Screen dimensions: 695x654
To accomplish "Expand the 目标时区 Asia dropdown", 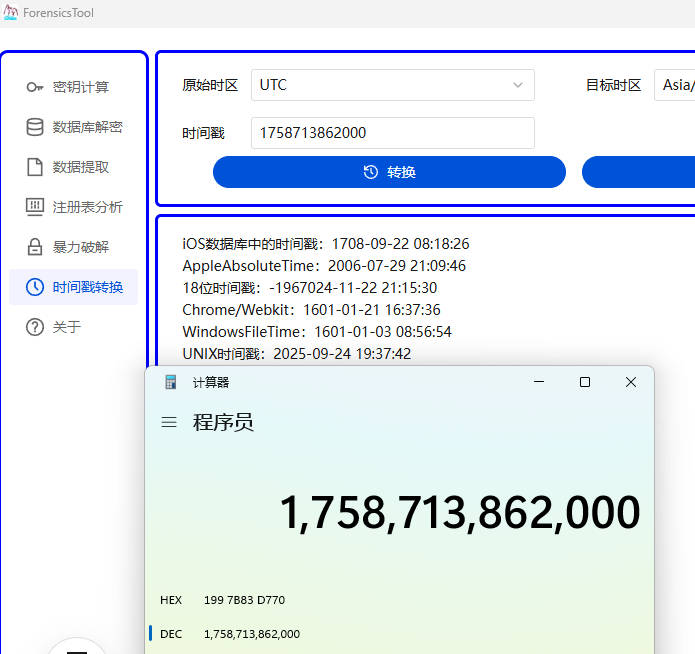I will click(x=675, y=85).
